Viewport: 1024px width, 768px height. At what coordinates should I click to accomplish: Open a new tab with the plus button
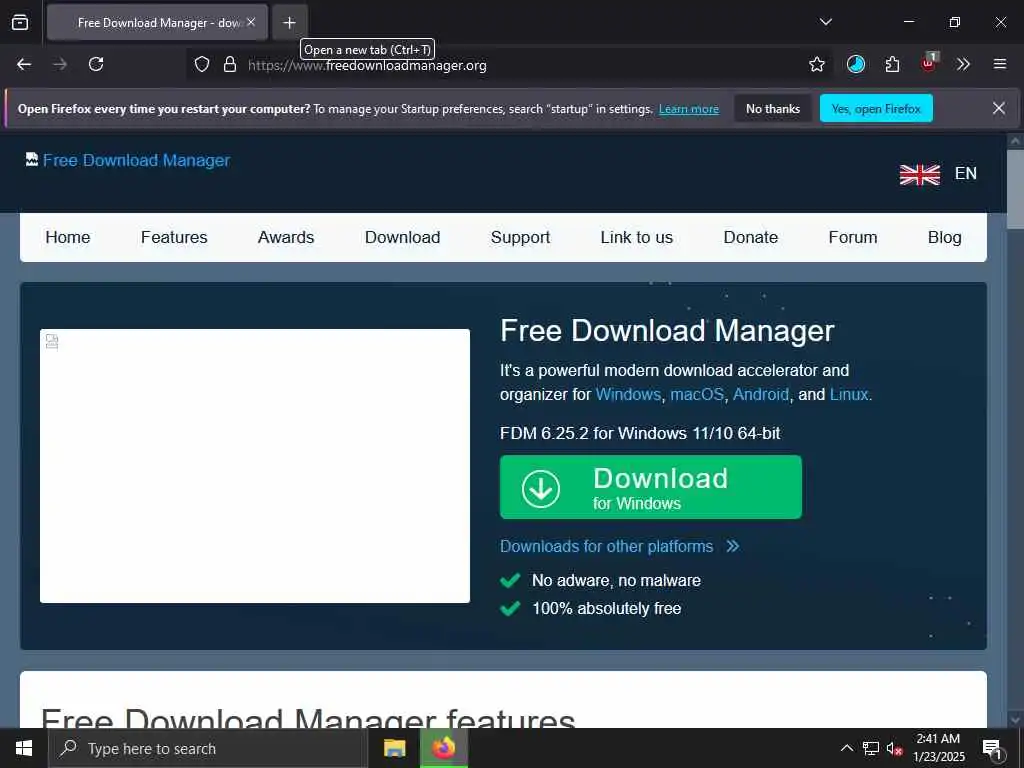289,23
